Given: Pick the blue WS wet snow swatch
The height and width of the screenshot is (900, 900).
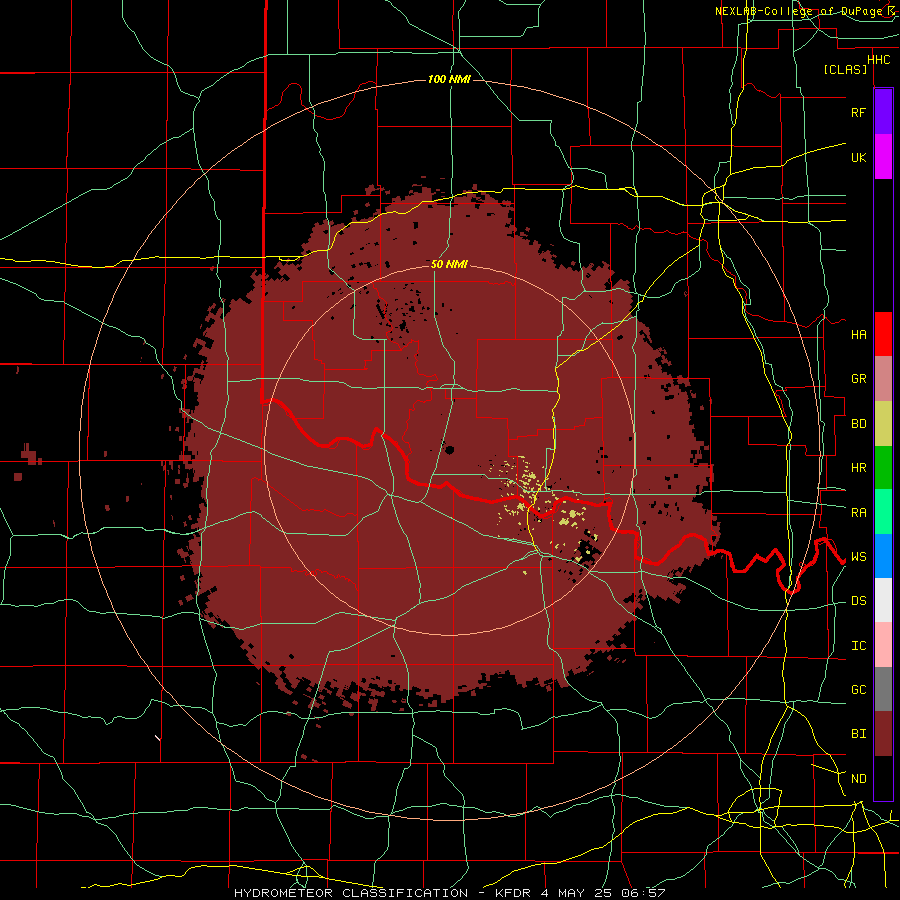Looking at the screenshot, I should coord(883,556).
